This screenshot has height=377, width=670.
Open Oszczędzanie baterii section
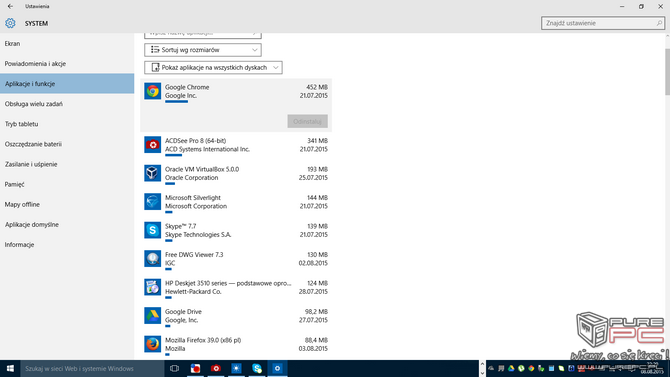click(x=67, y=144)
